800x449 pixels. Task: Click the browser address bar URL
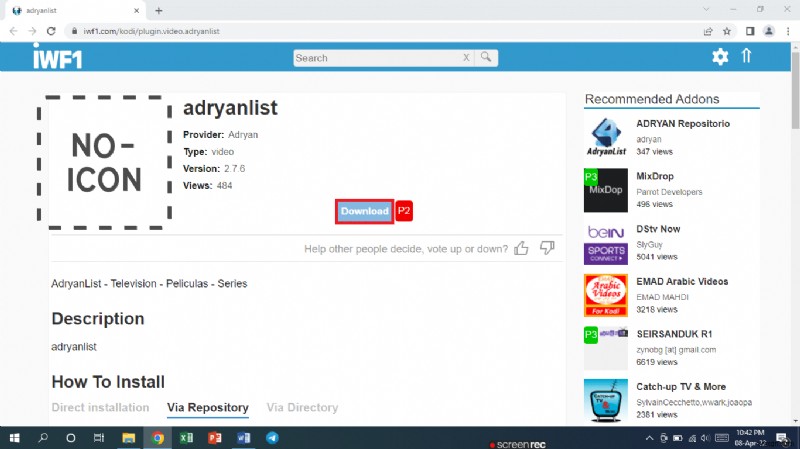[152, 31]
